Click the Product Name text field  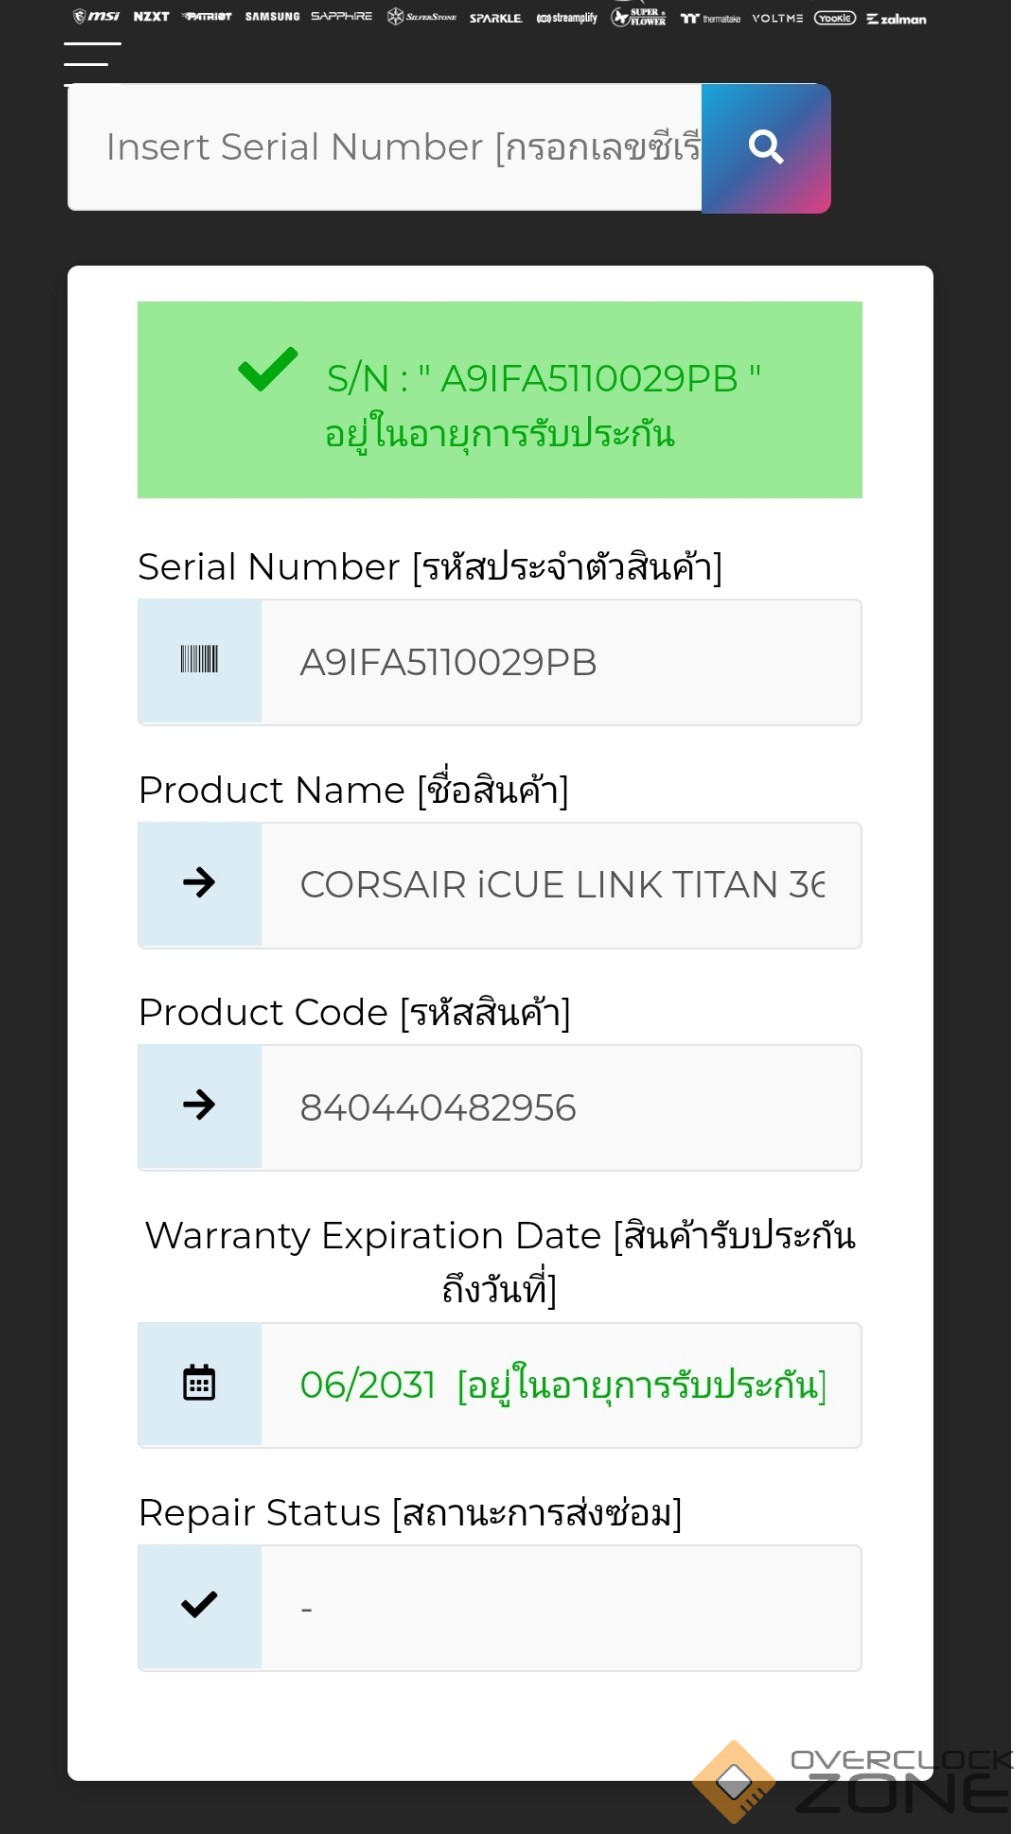pyautogui.click(x=560, y=885)
